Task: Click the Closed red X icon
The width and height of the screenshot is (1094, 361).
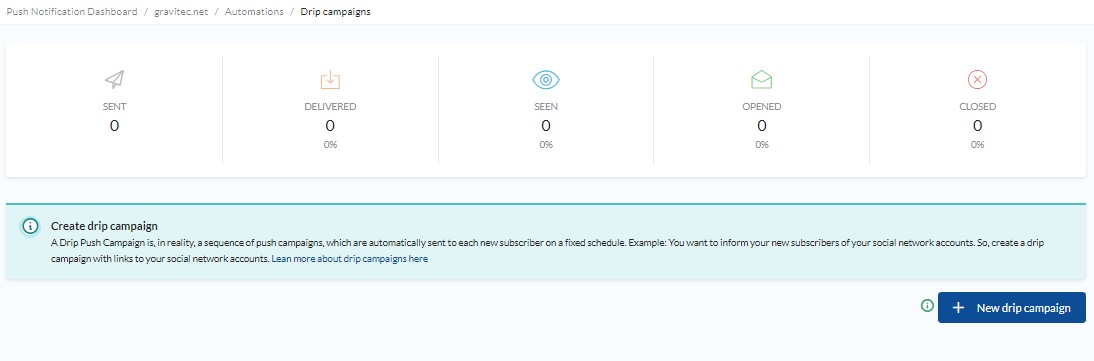Action: click(x=977, y=80)
